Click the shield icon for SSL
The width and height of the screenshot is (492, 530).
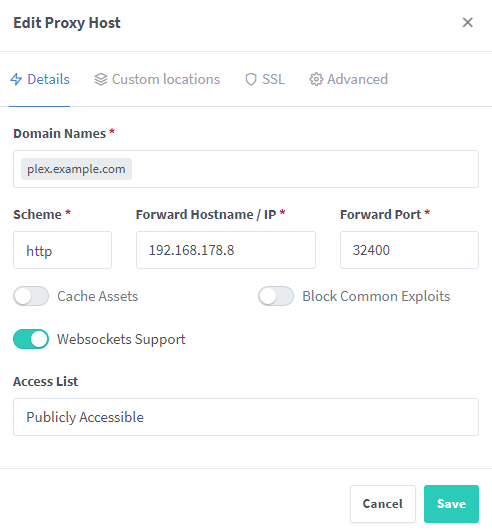[251, 79]
